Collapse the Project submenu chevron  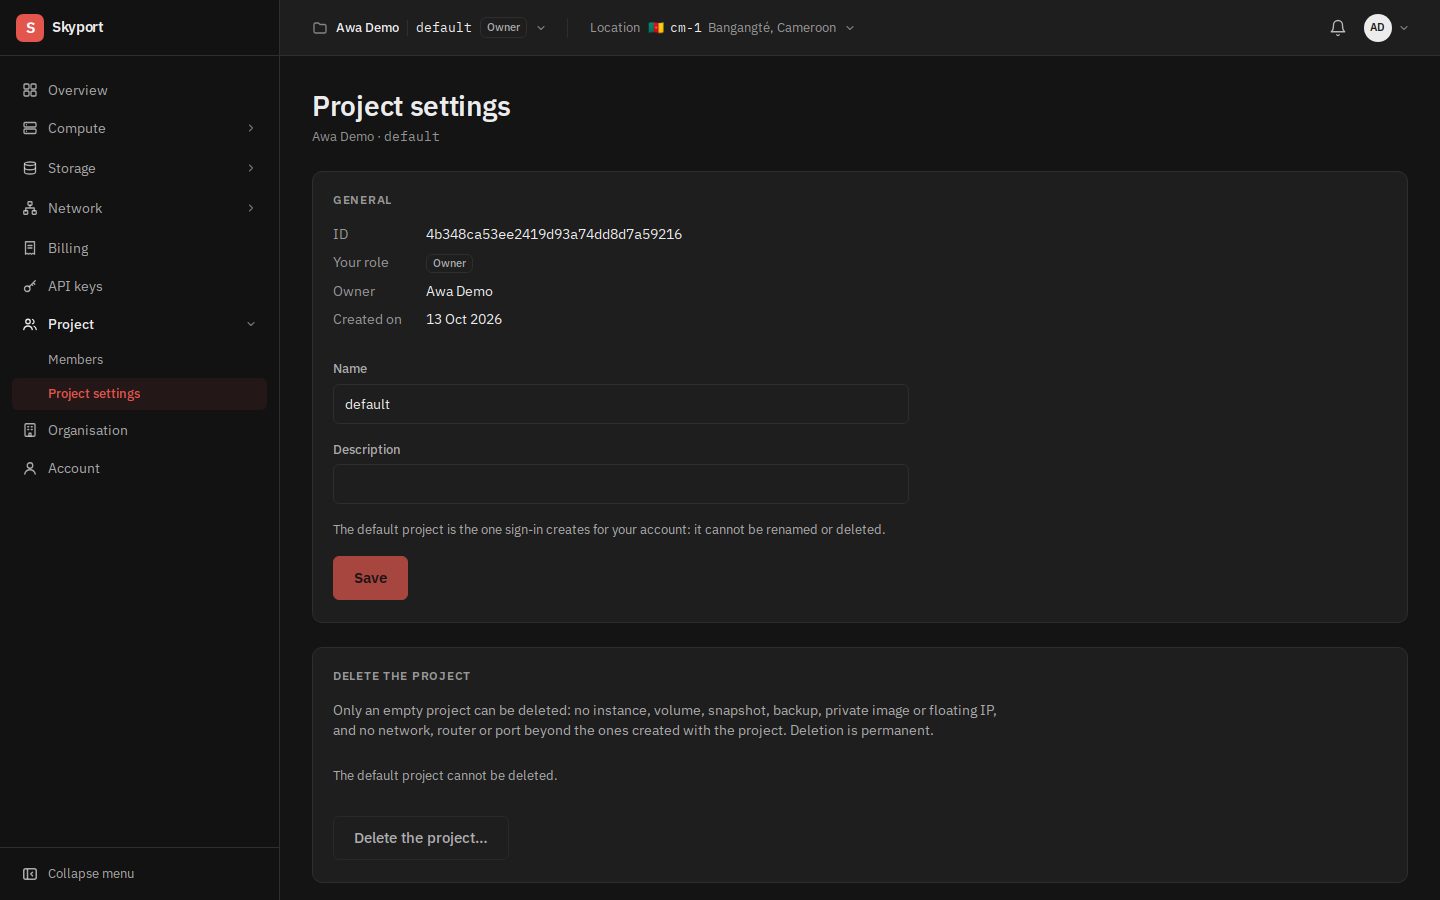click(x=251, y=324)
